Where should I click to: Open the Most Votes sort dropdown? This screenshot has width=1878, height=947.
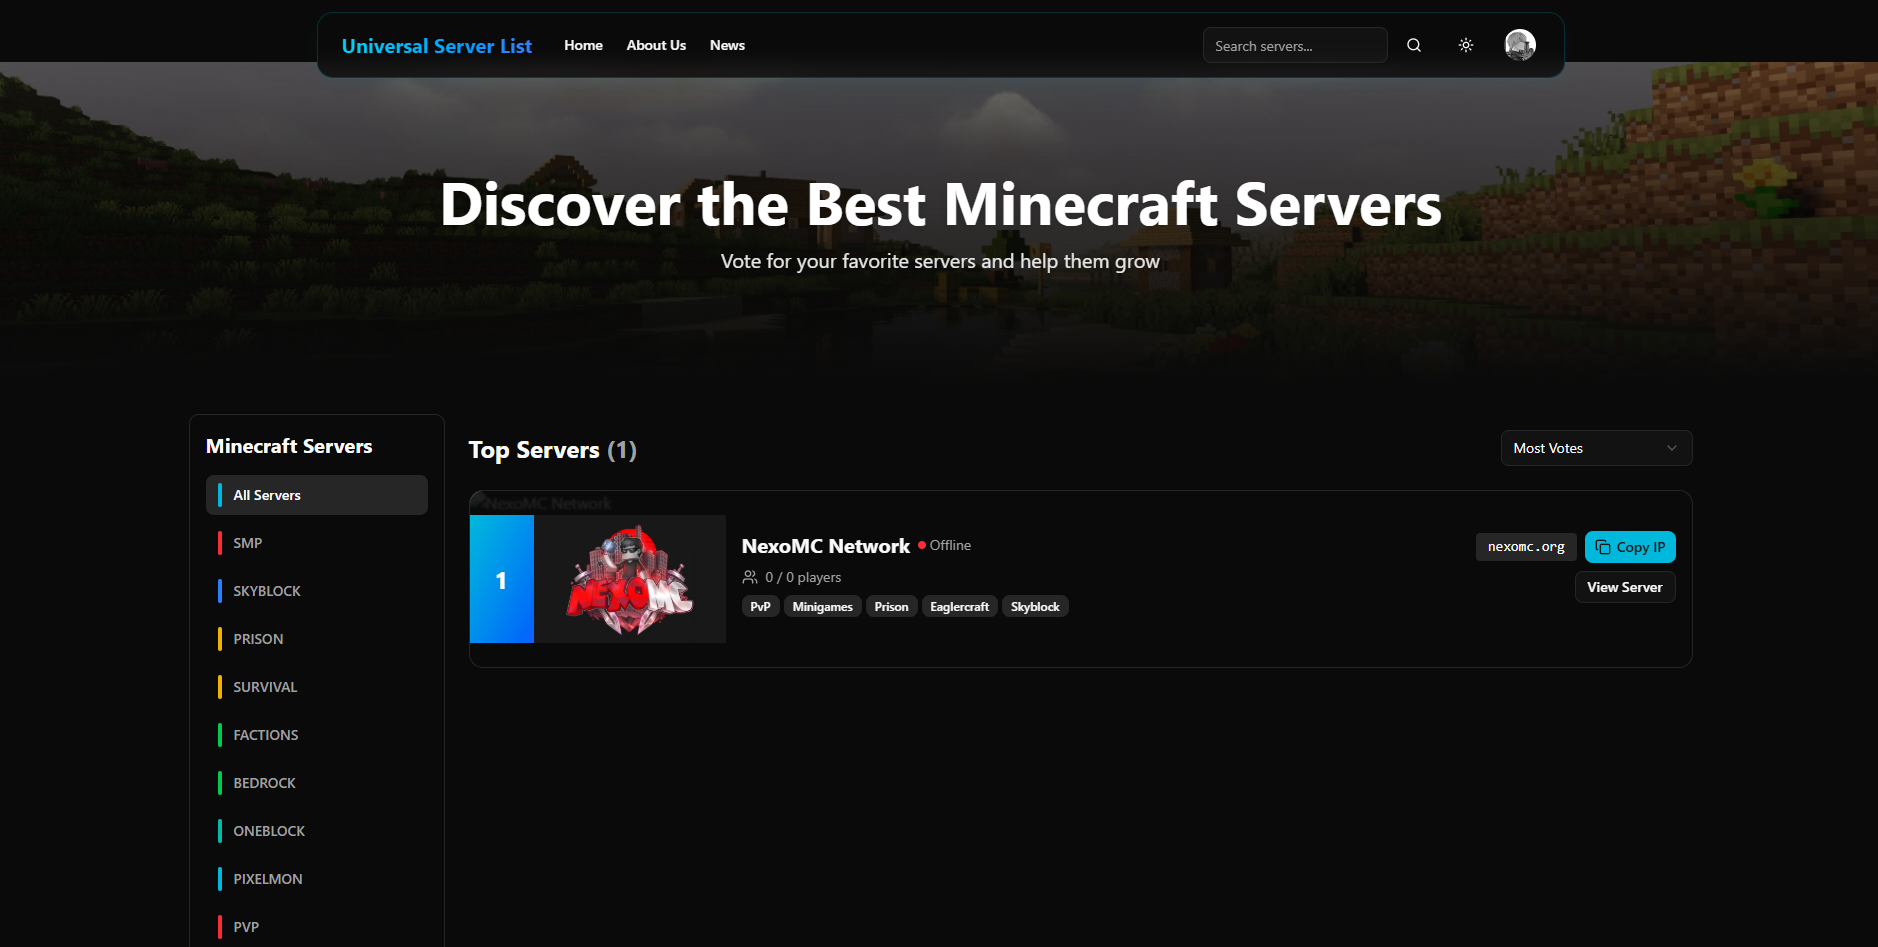pyautogui.click(x=1595, y=448)
